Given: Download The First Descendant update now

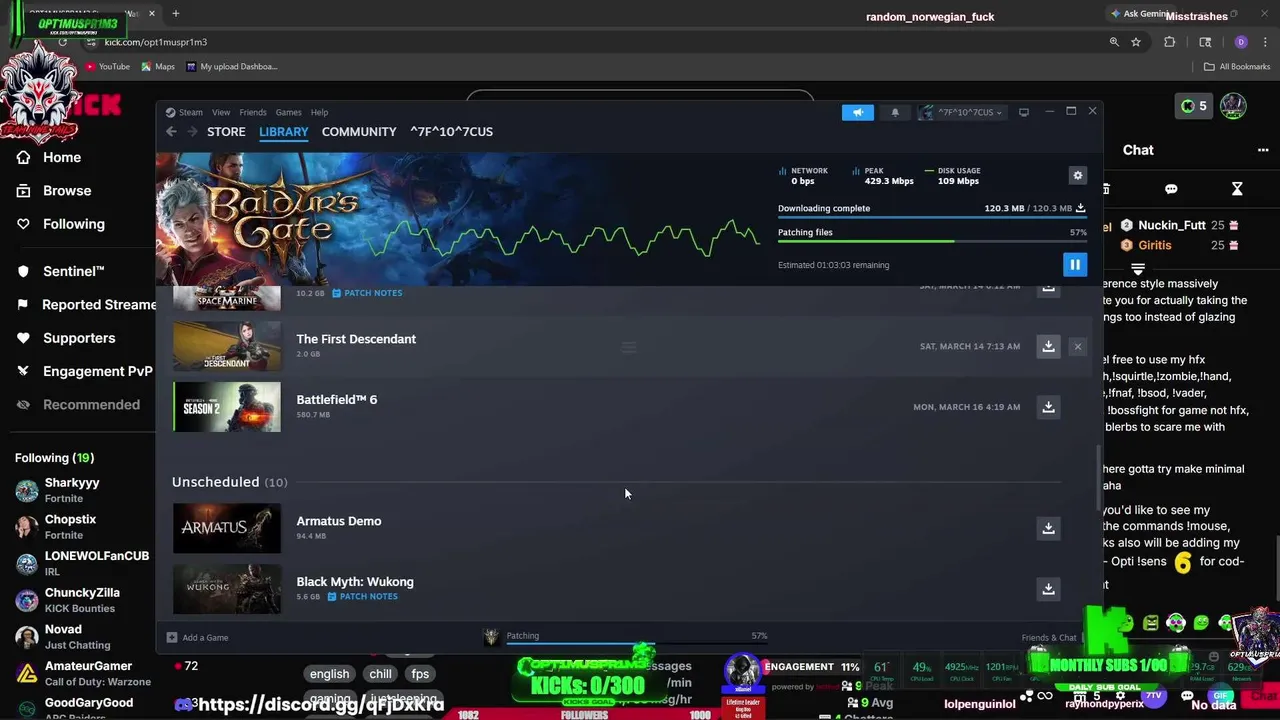Looking at the screenshot, I should click(1048, 346).
